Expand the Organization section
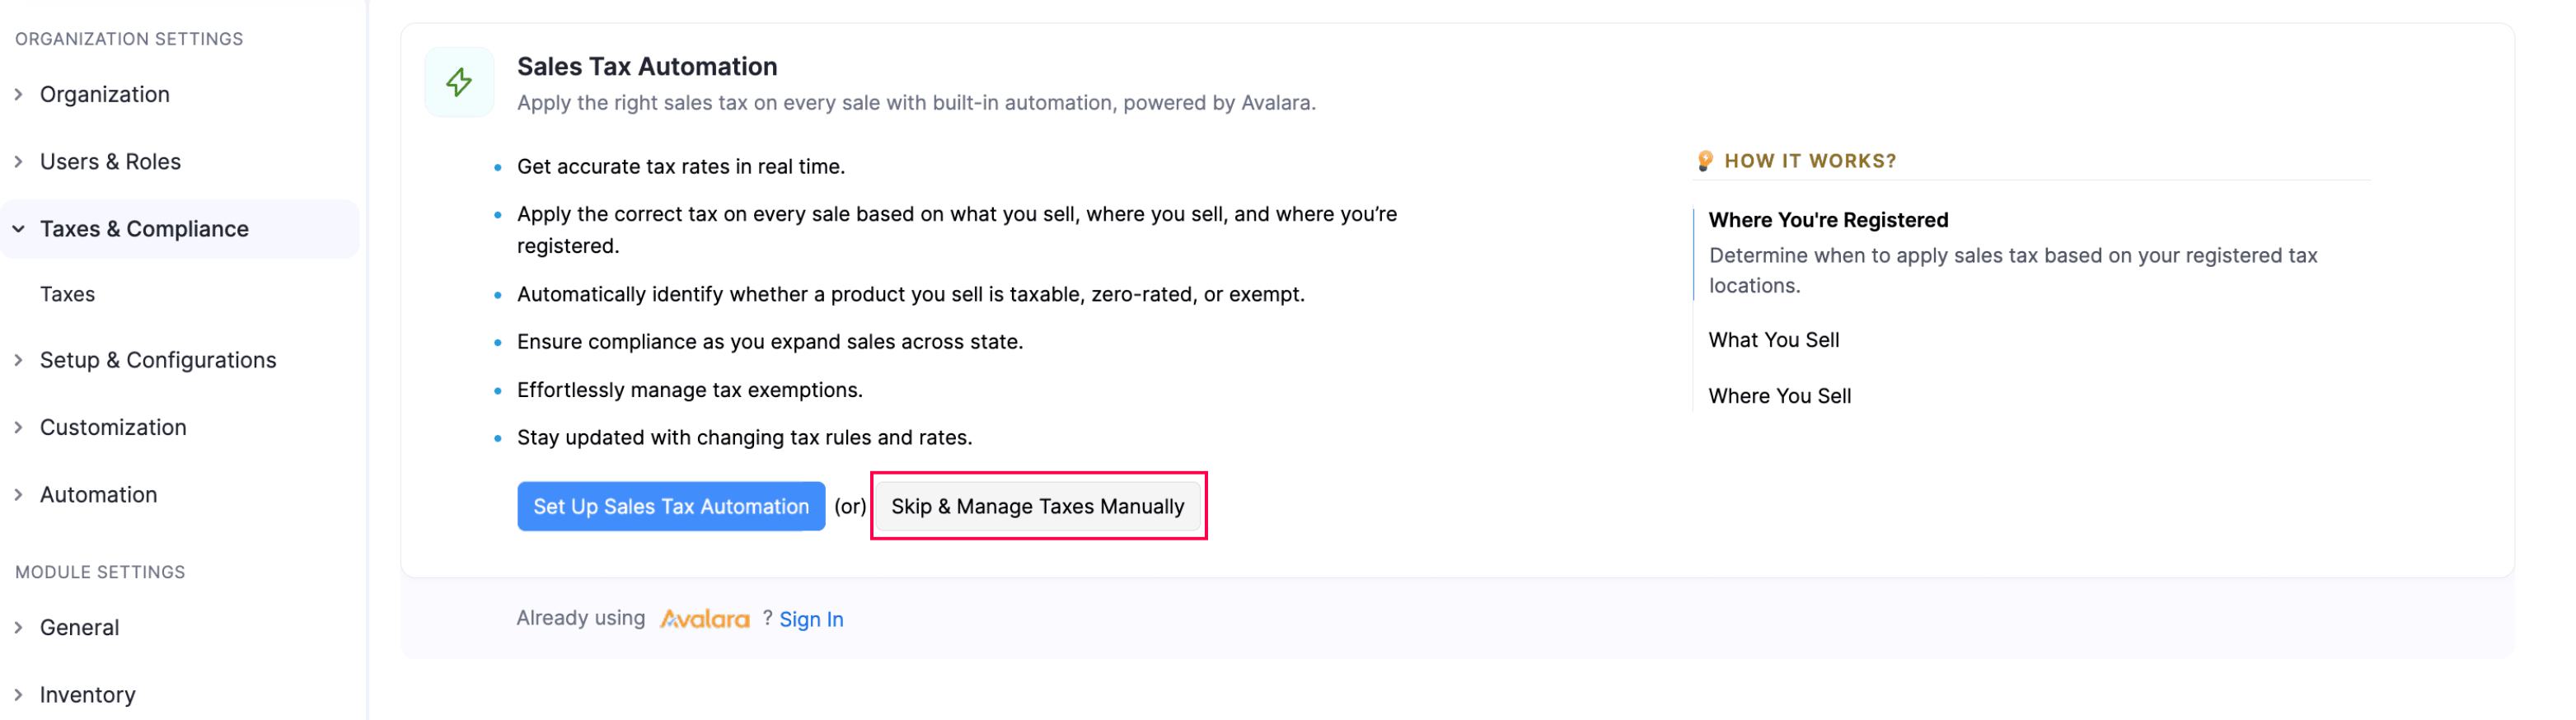Screen dimensions: 2576x720 (104, 94)
